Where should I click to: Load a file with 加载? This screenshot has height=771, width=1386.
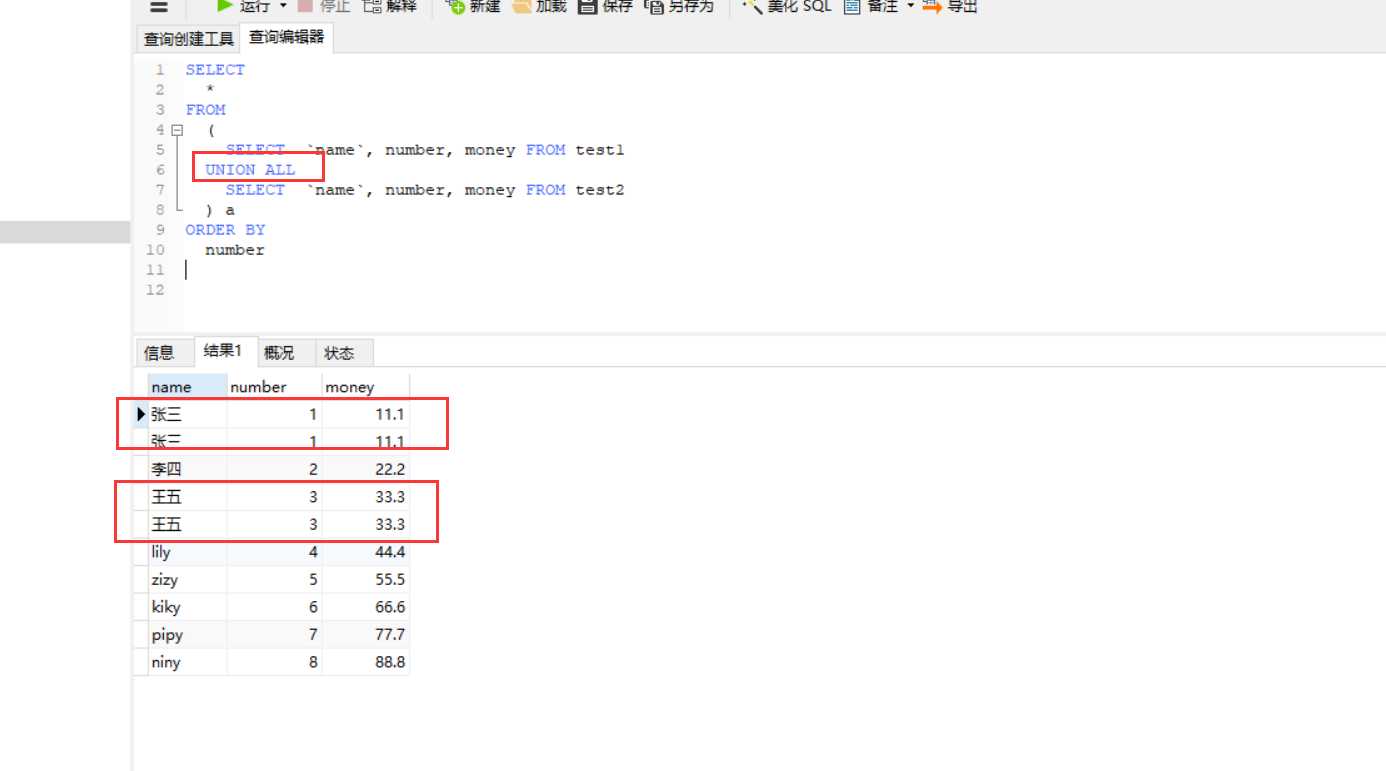coord(539,6)
